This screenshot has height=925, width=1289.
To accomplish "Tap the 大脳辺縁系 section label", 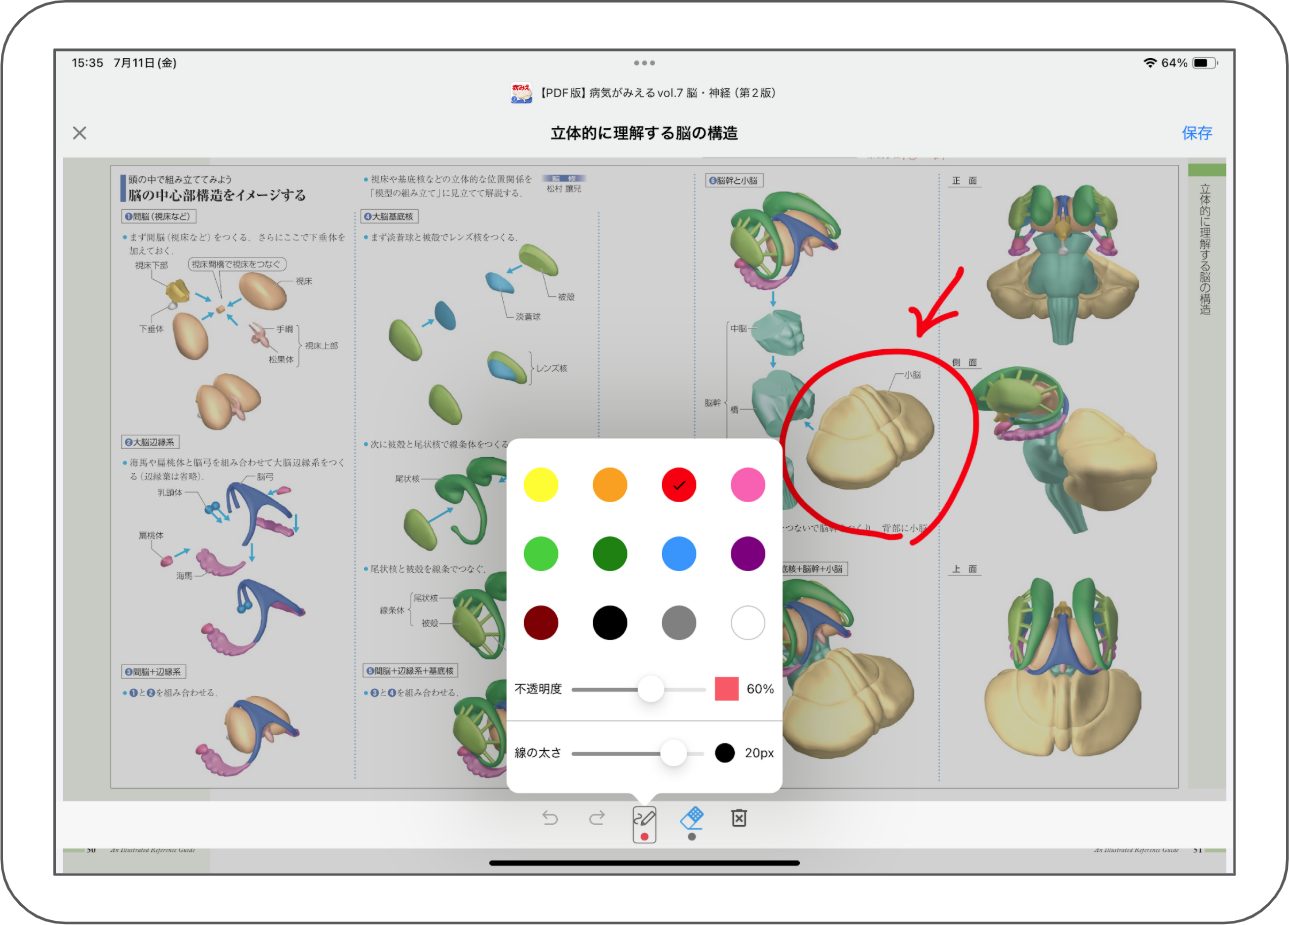I will pyautogui.click(x=150, y=442).
